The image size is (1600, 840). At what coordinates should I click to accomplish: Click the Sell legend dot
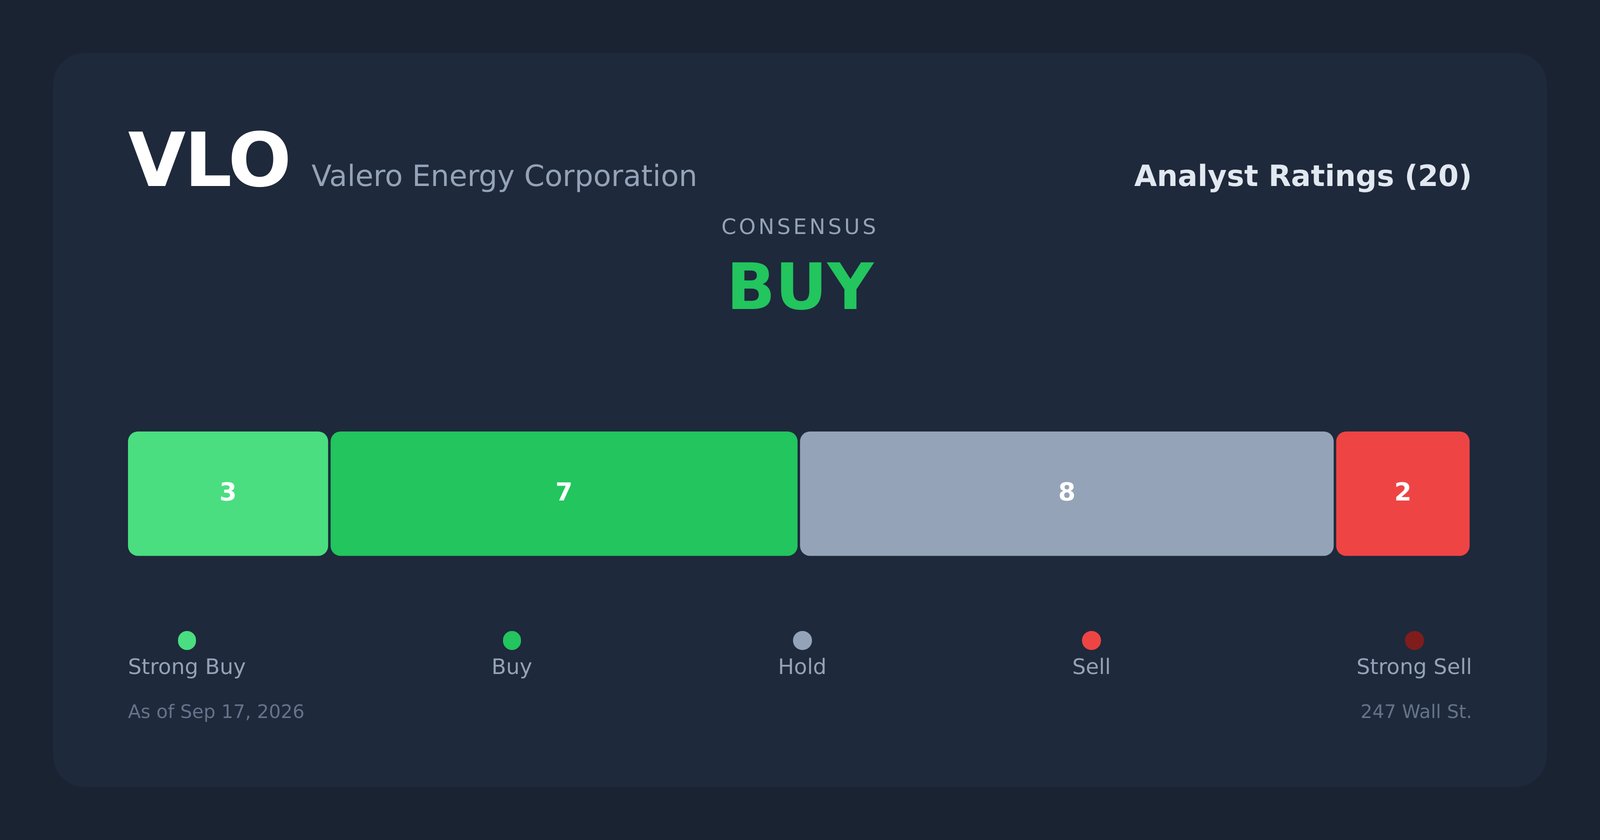1091,640
